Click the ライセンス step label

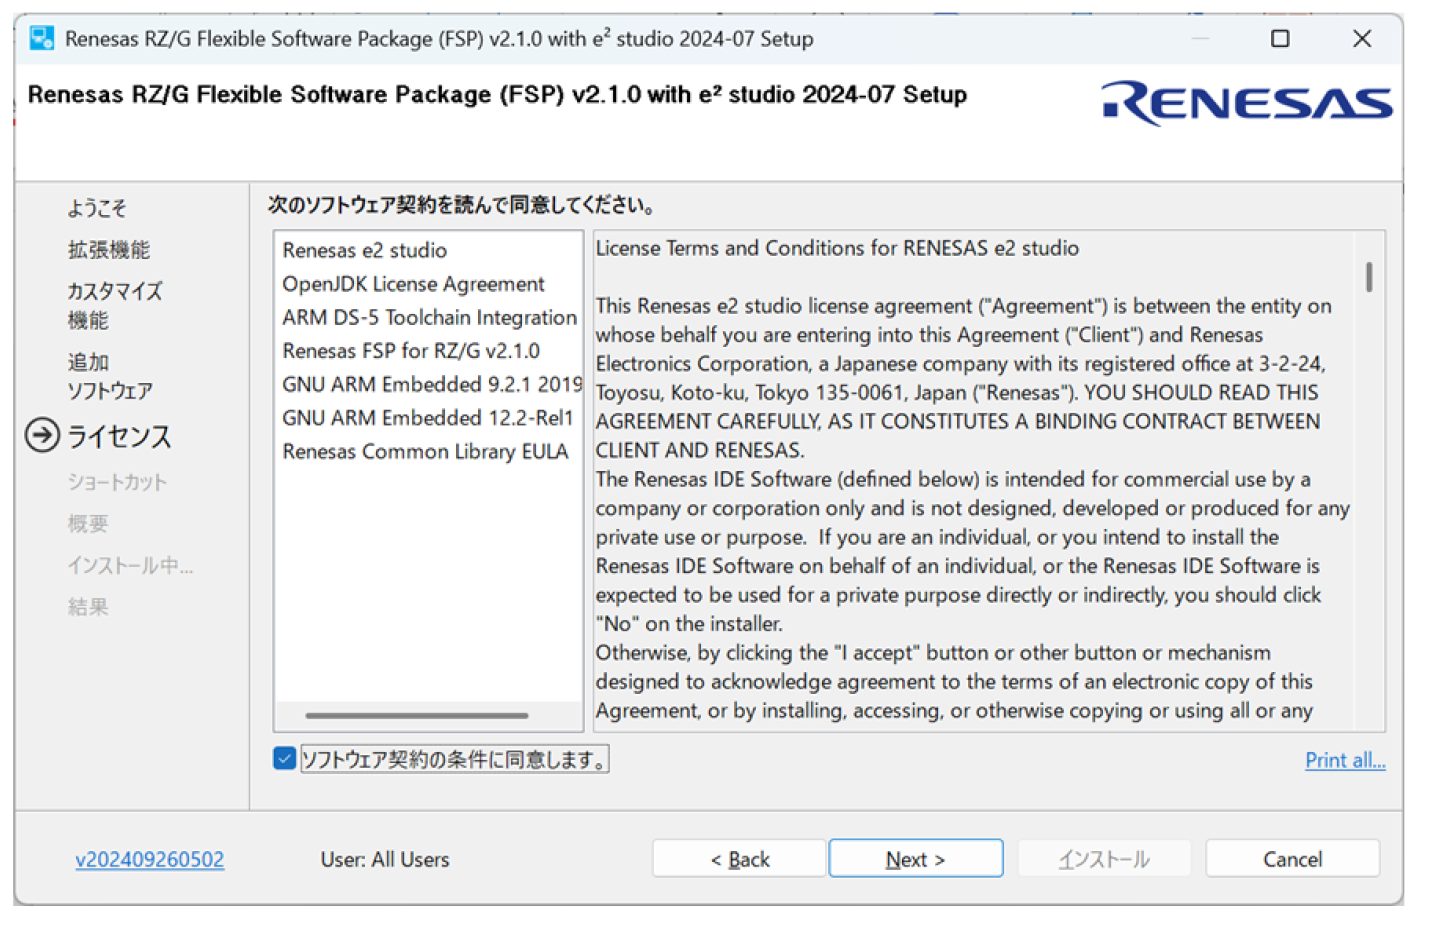(x=119, y=436)
